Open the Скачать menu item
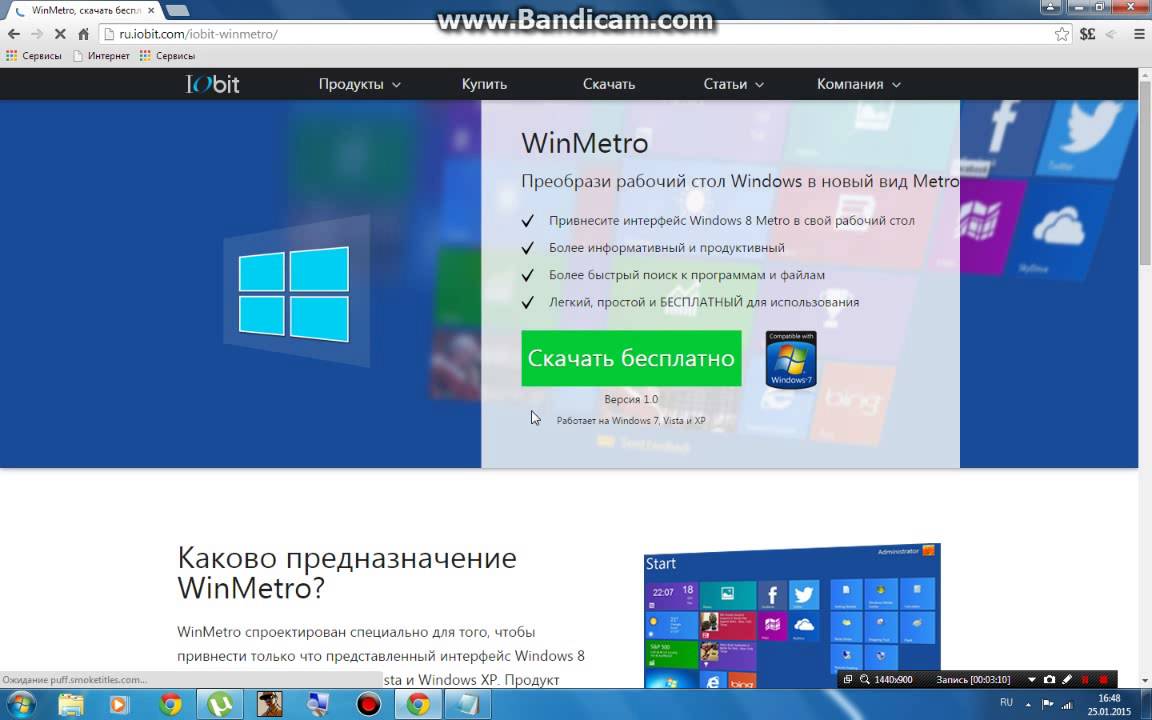This screenshot has width=1152, height=720. point(609,84)
